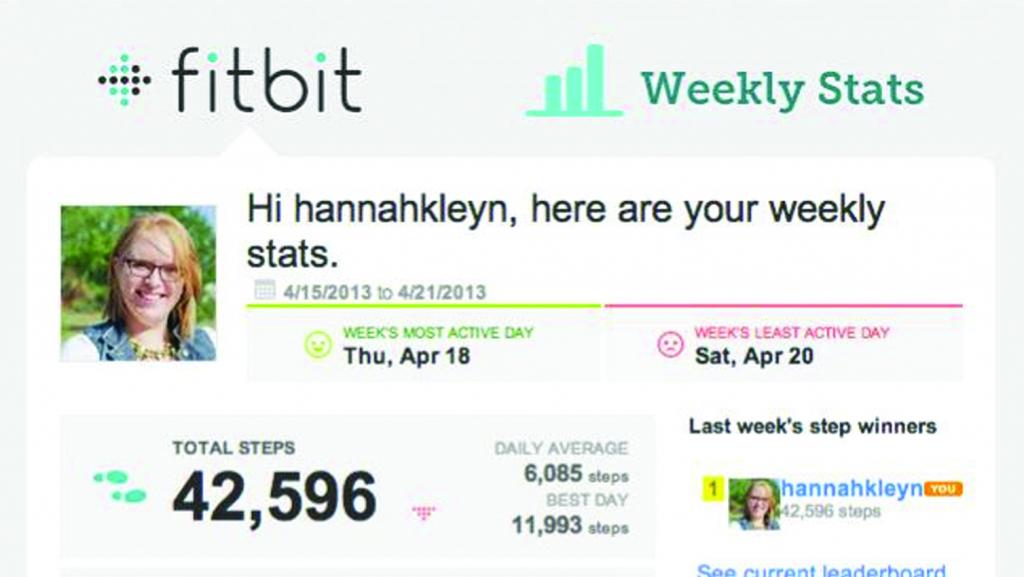Click the 42,596 total steps number
Image resolution: width=1024 pixels, height=577 pixels.
click(x=274, y=497)
